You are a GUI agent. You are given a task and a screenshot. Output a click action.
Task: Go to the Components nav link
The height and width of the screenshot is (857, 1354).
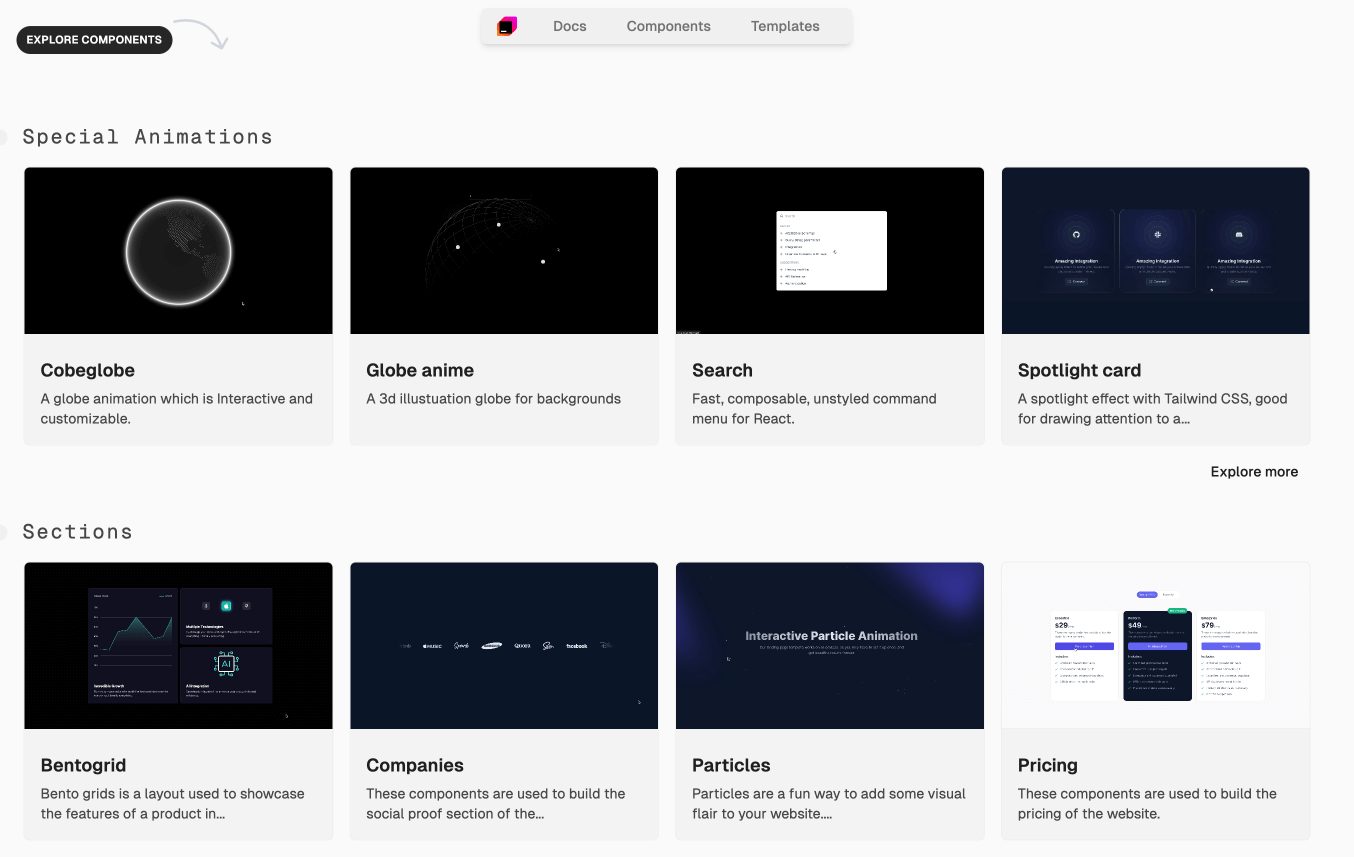point(668,27)
